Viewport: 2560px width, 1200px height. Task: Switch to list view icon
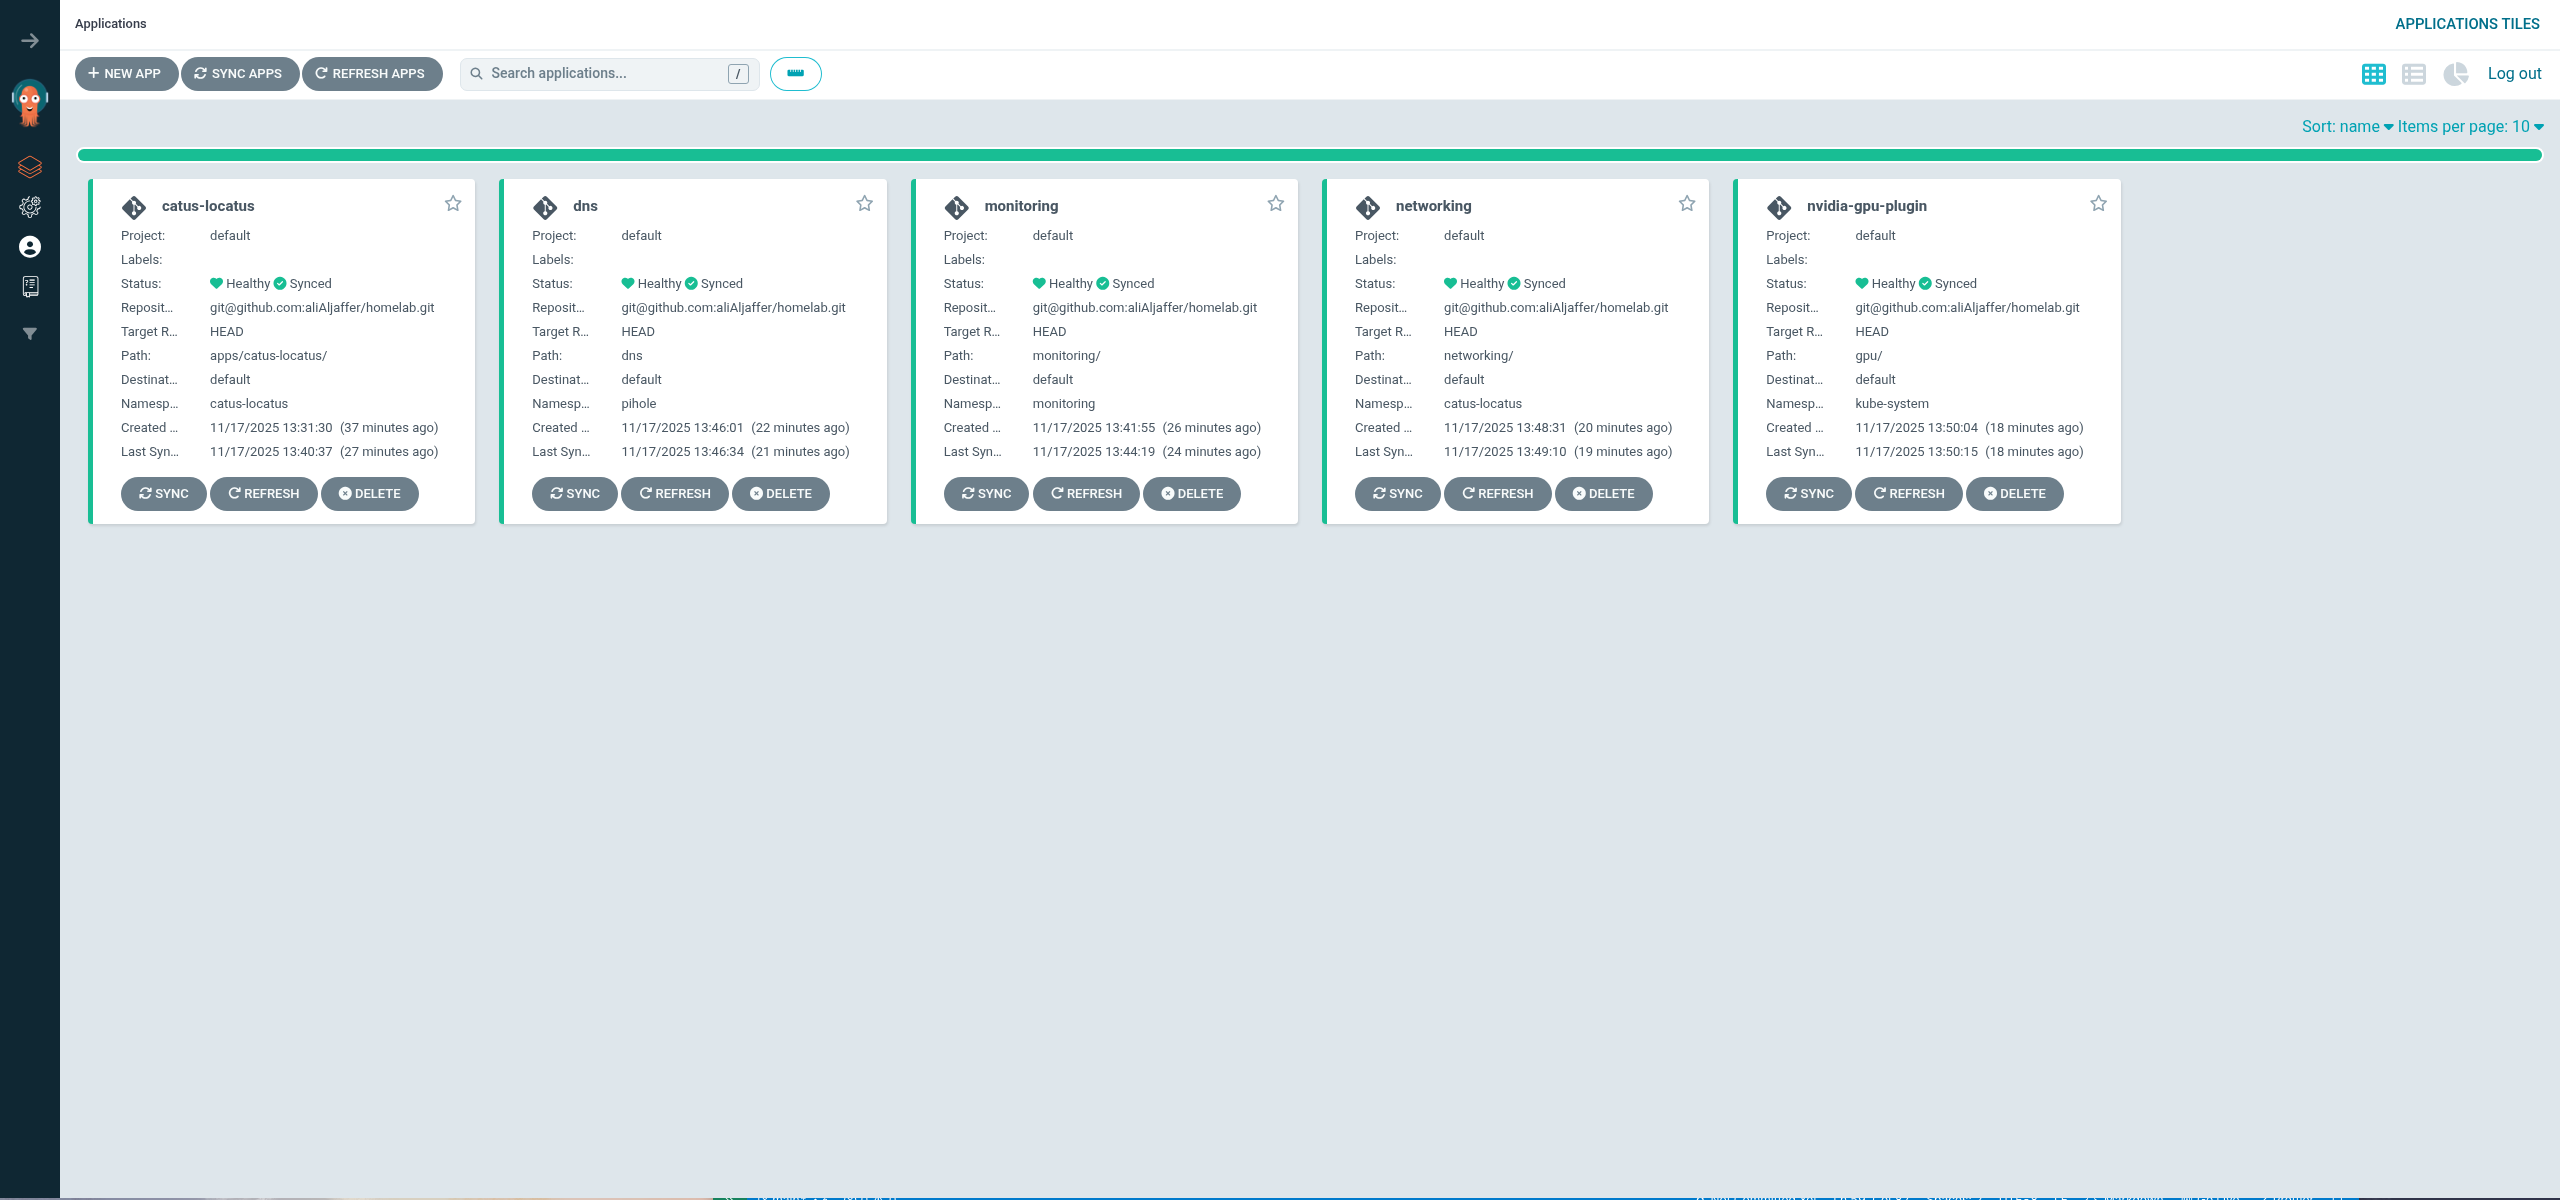pos(2414,74)
